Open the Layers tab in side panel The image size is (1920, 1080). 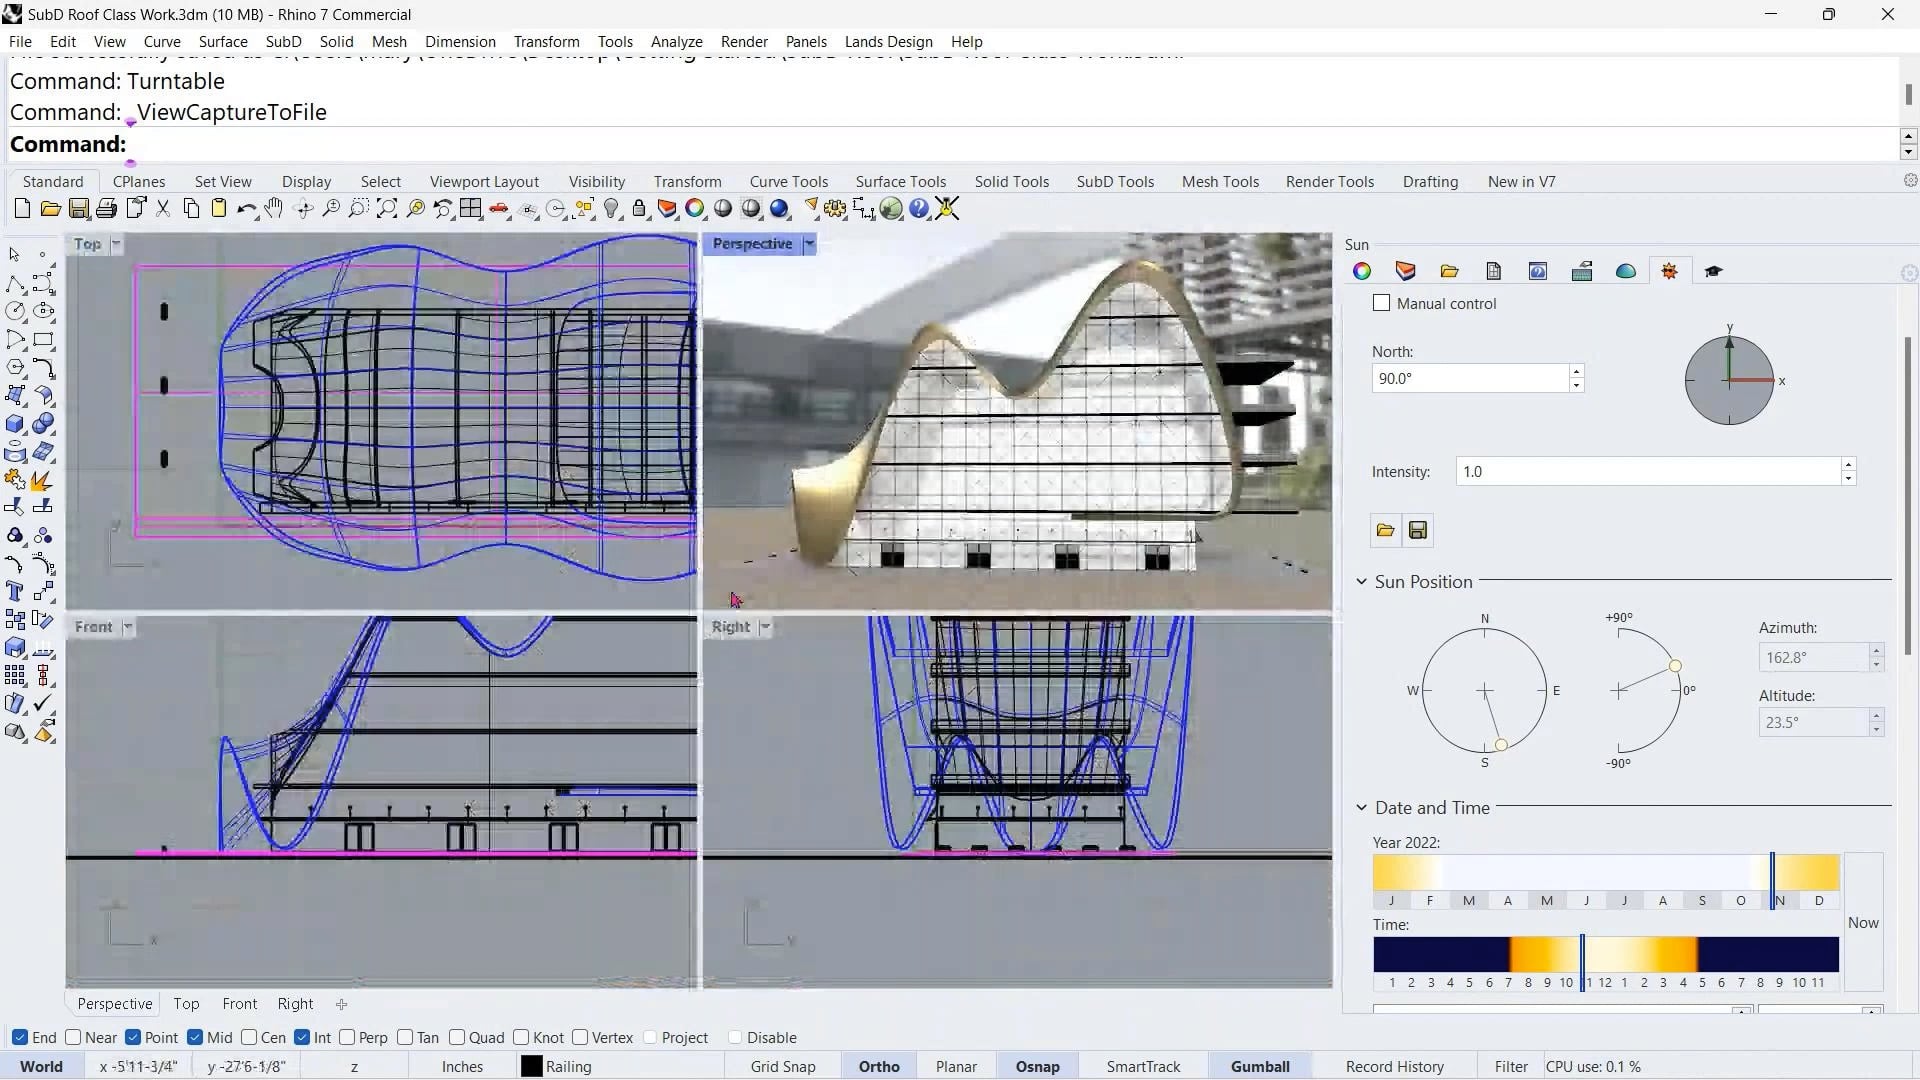1405,271
